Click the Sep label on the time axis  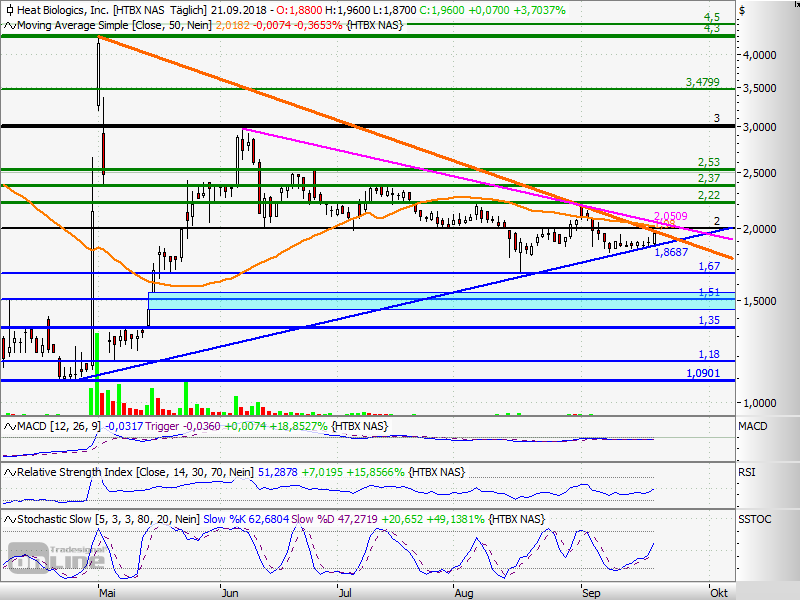590,592
